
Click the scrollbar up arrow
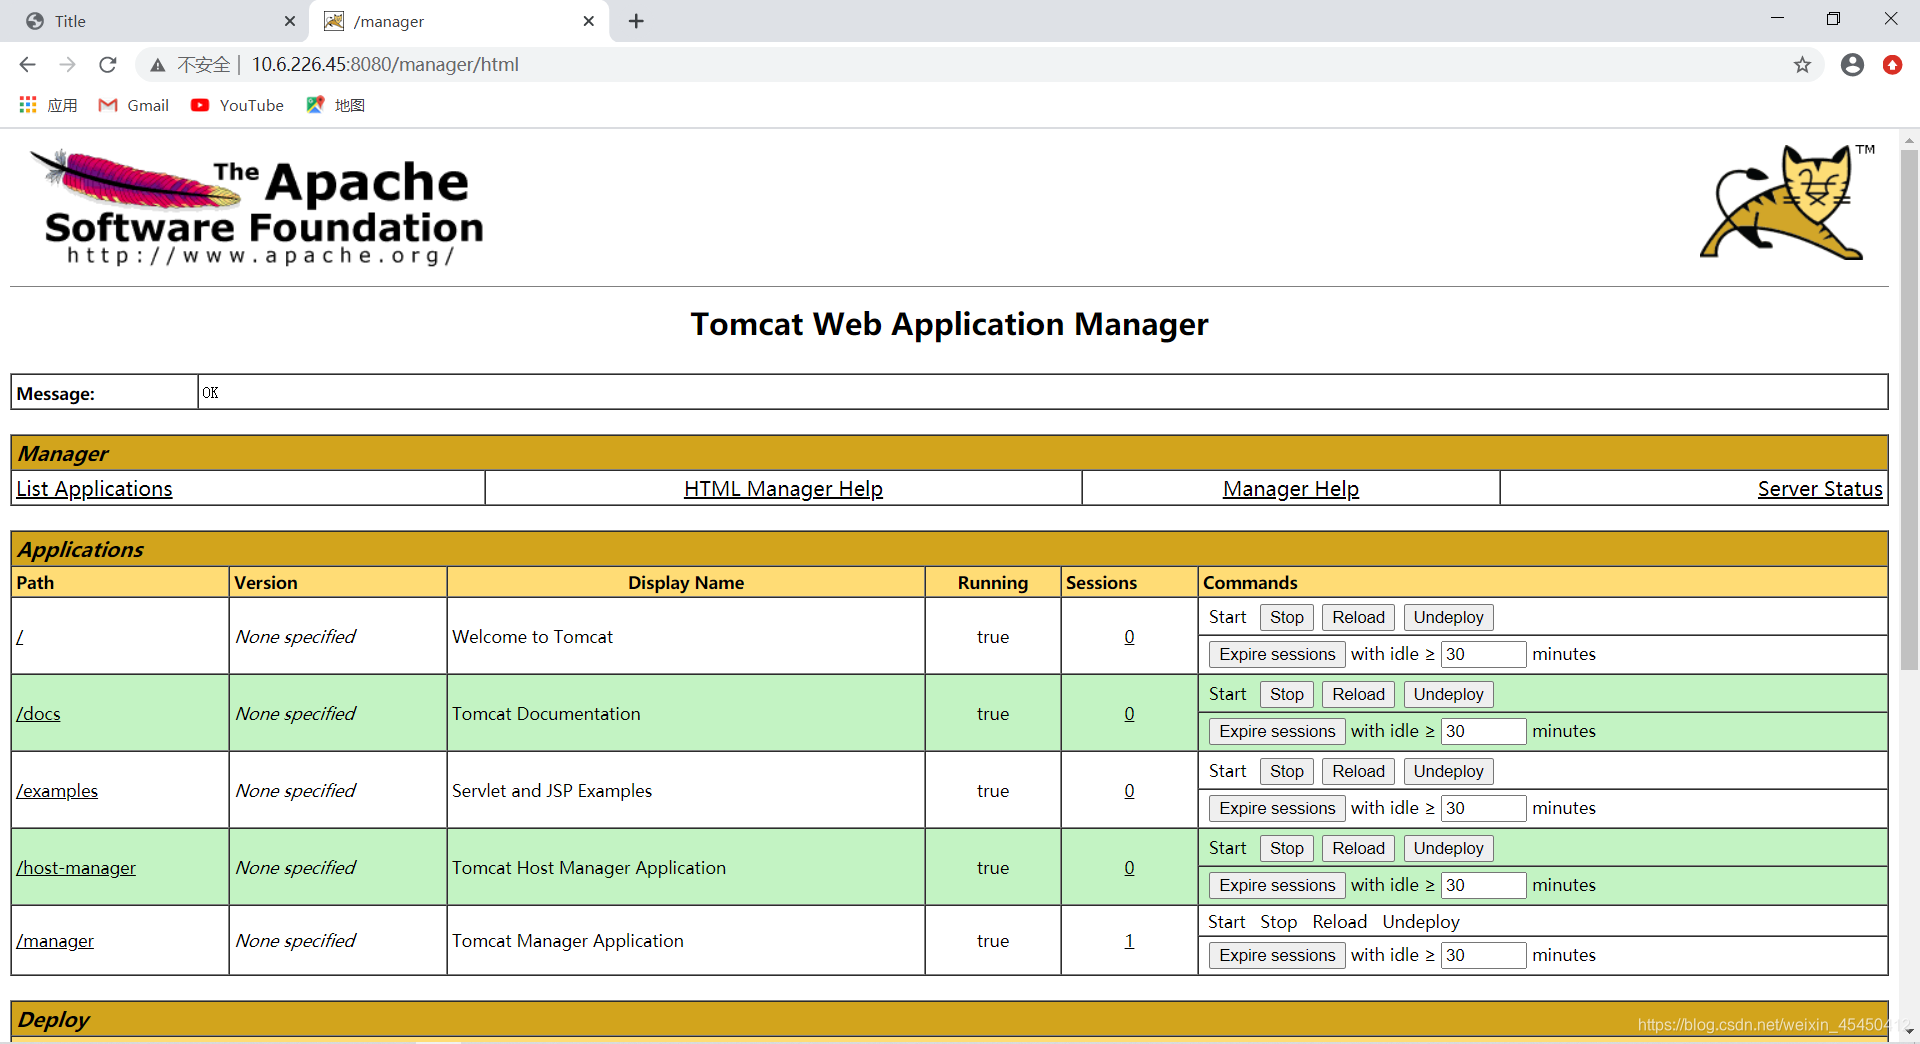1909,139
